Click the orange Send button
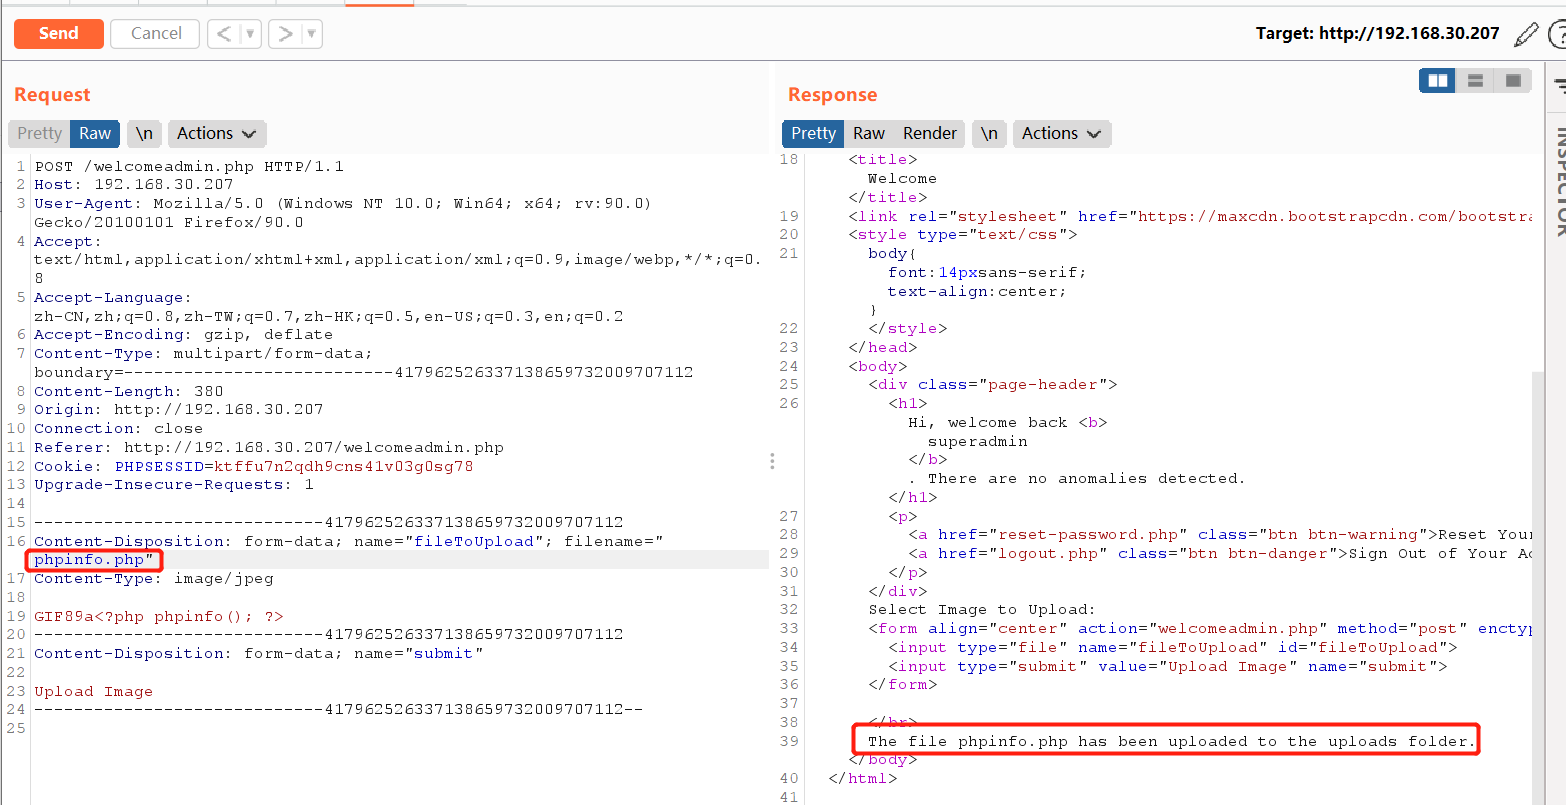The image size is (1566, 805). click(59, 33)
